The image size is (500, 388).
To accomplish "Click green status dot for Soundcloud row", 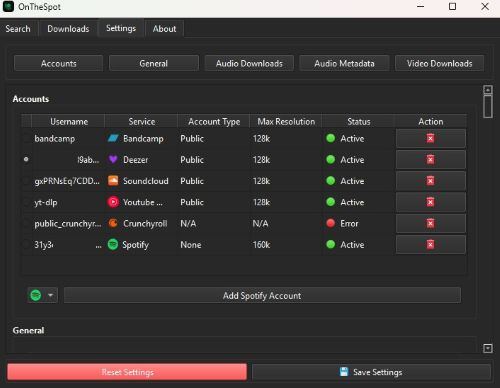I will click(330, 181).
